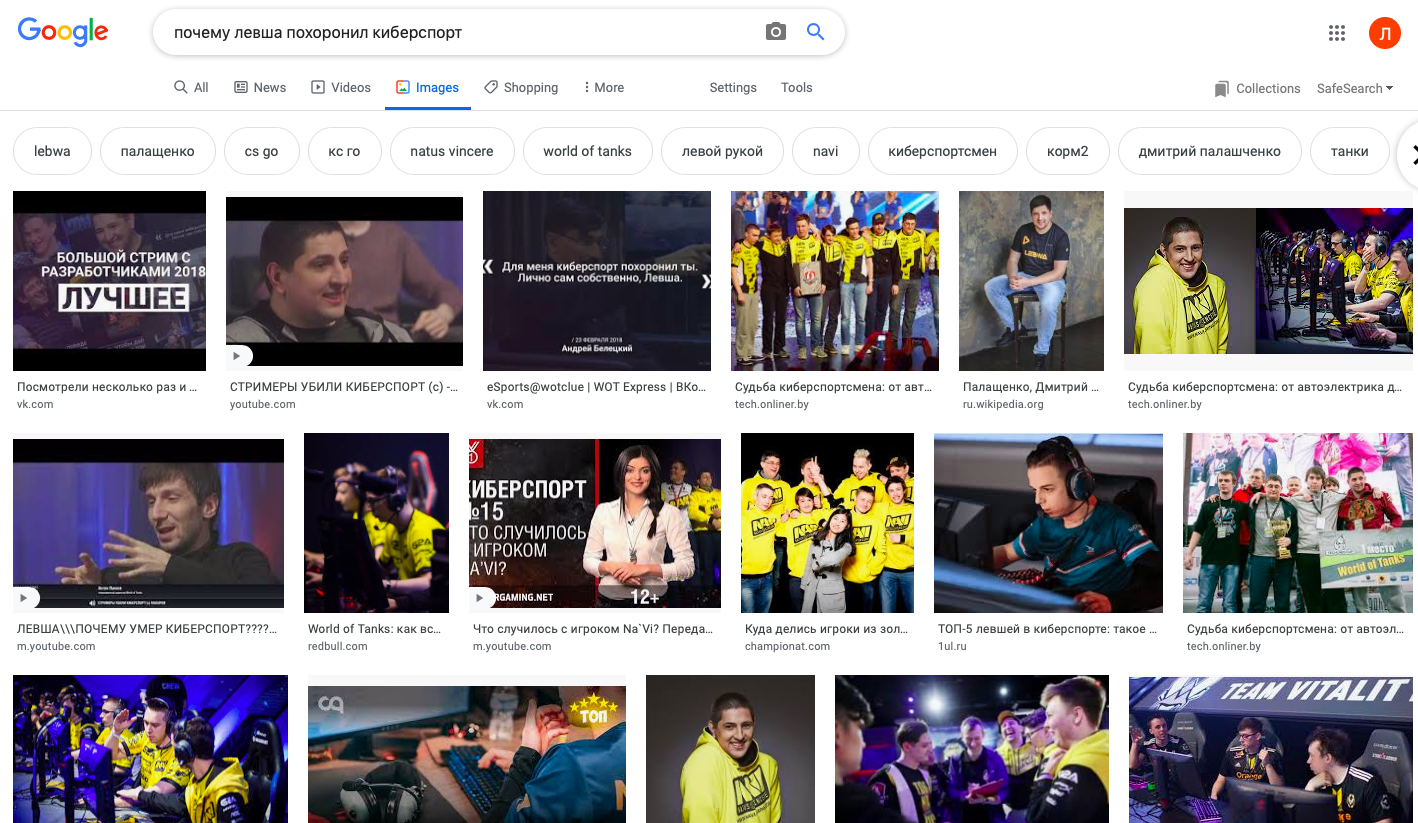1418x823 pixels.
Task: Click the play badge on ЛЕВША ПОЧЕМУ УМЕР КИБЕРСПОРТ thumbnail
Action: coord(26,598)
